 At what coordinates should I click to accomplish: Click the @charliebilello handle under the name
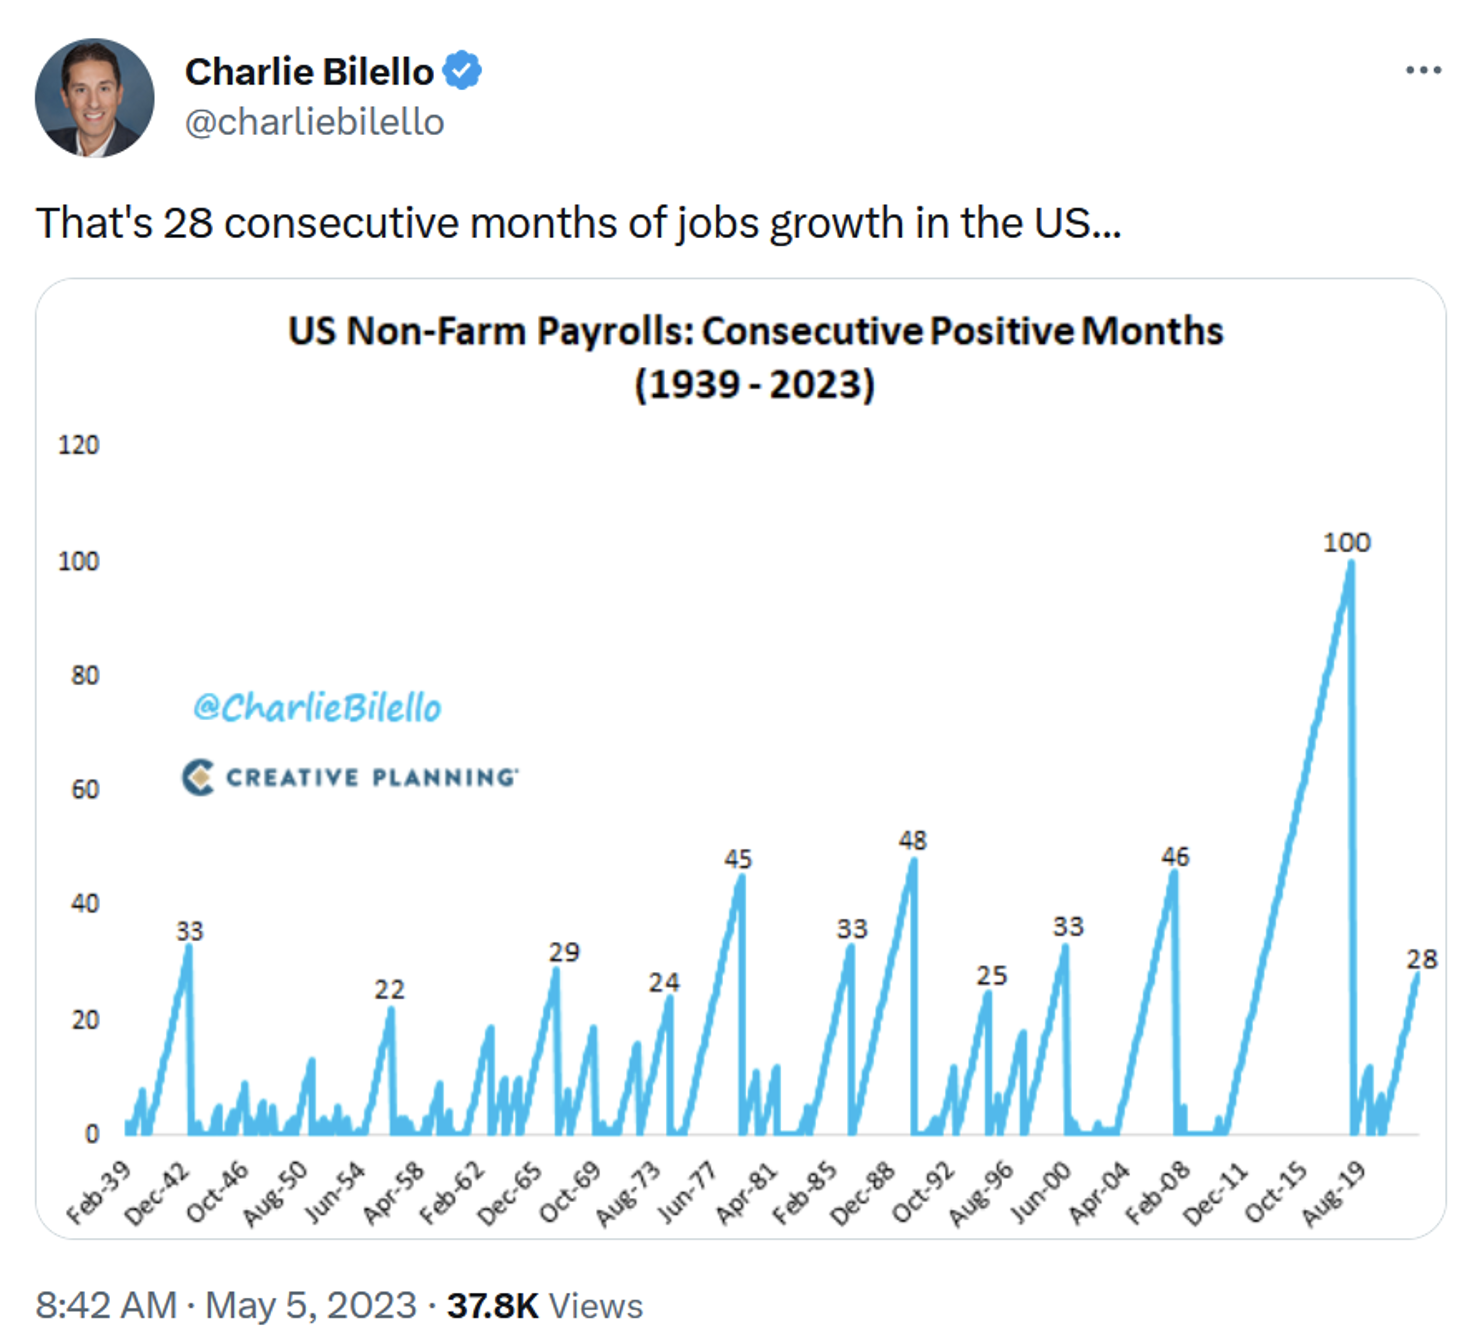click(x=314, y=122)
